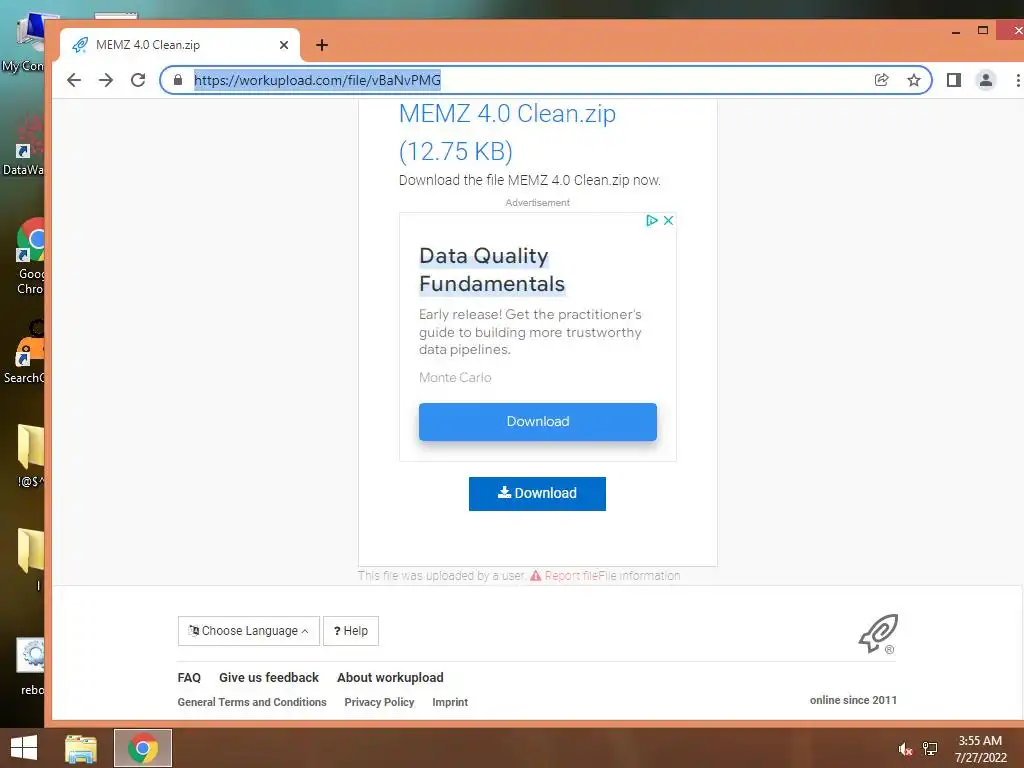
Task: Click the ad's light blue Download button
Action: (x=537, y=421)
